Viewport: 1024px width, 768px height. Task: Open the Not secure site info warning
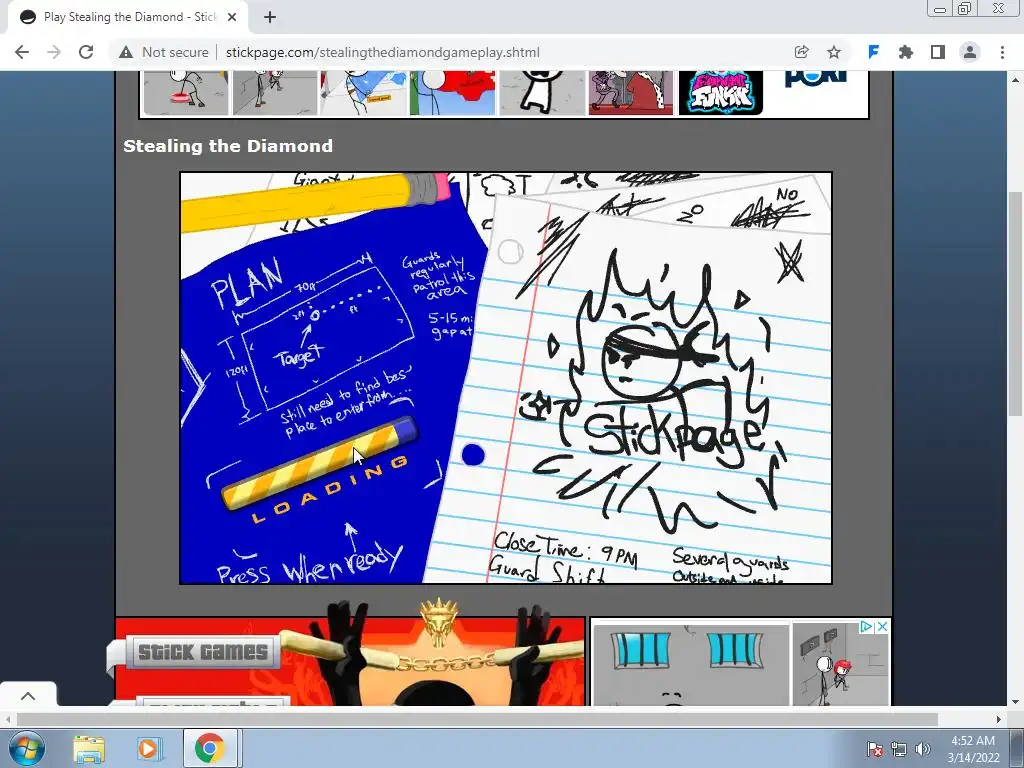[163, 52]
